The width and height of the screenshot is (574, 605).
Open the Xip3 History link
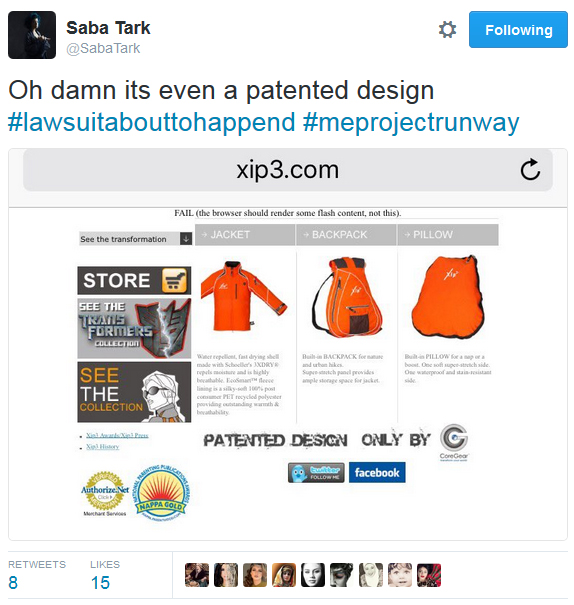coord(103,447)
